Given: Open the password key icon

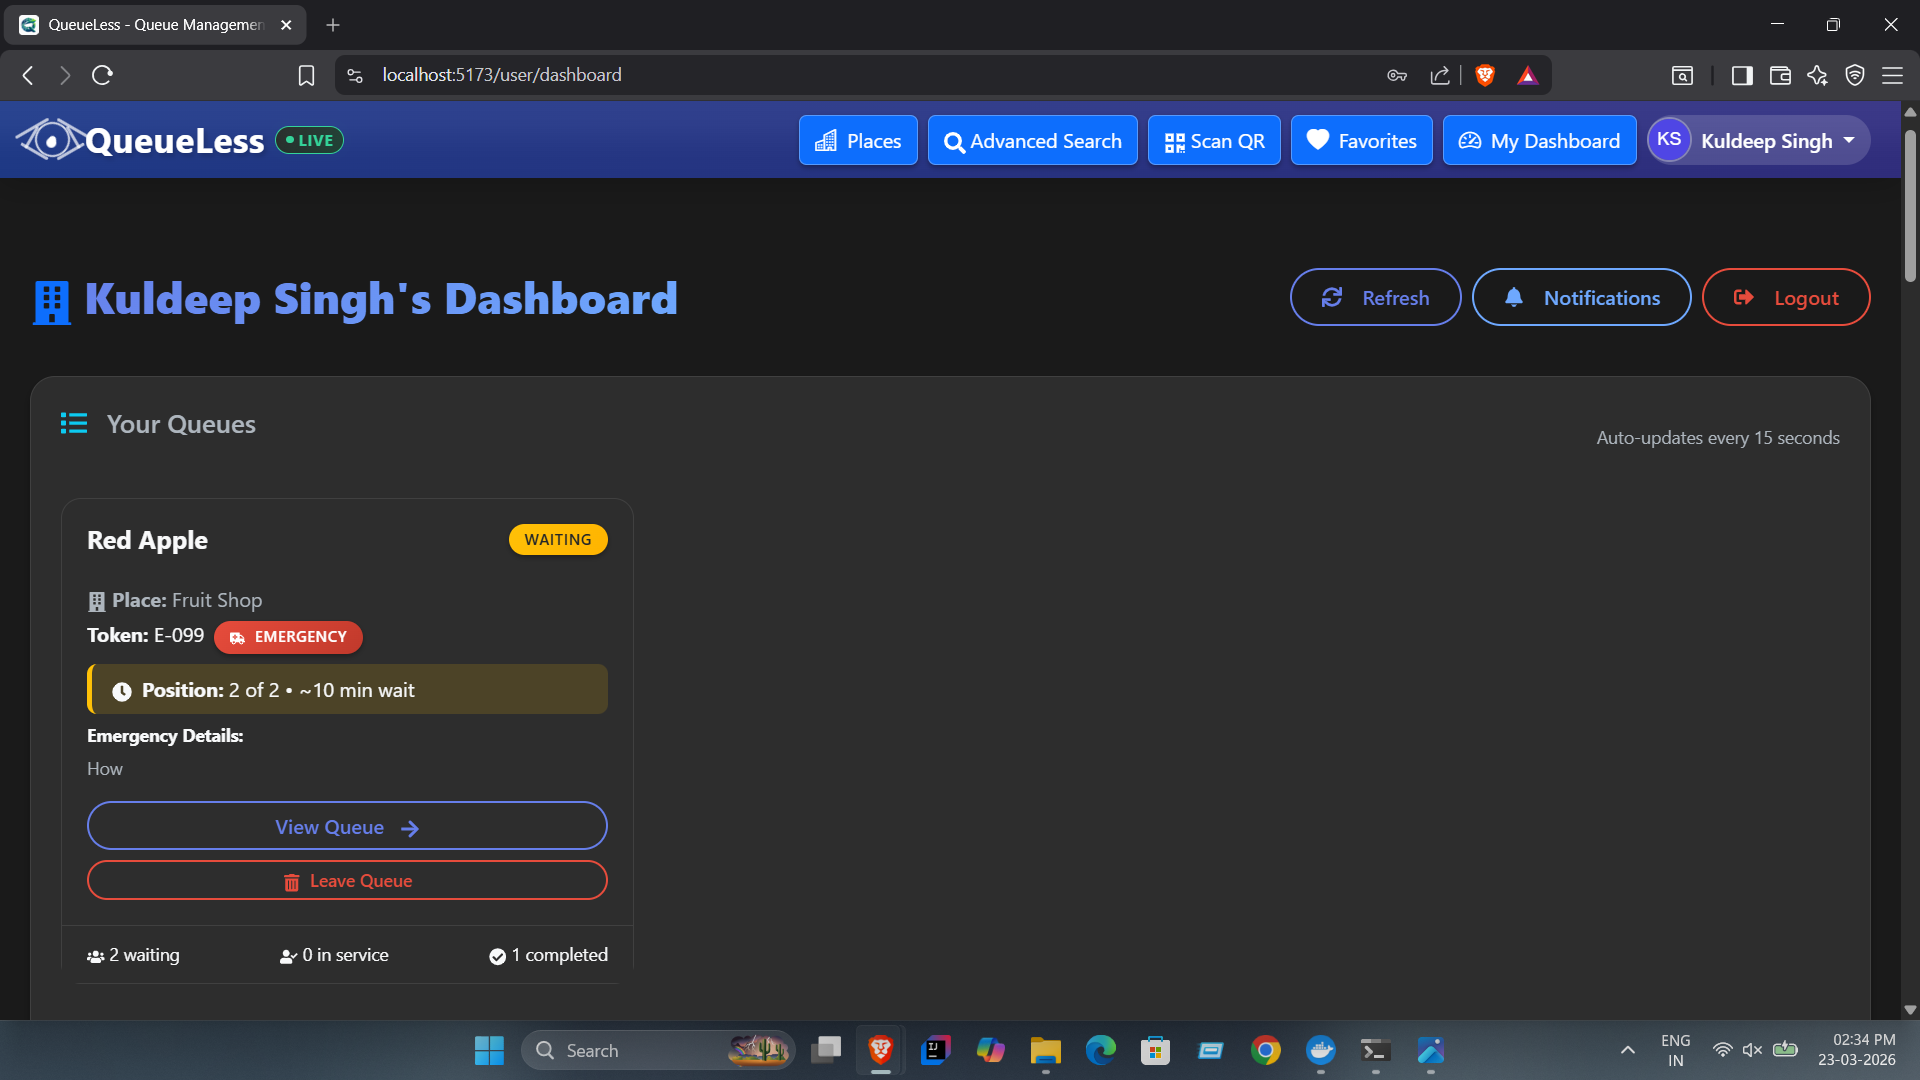Looking at the screenshot, I should pos(1397,75).
